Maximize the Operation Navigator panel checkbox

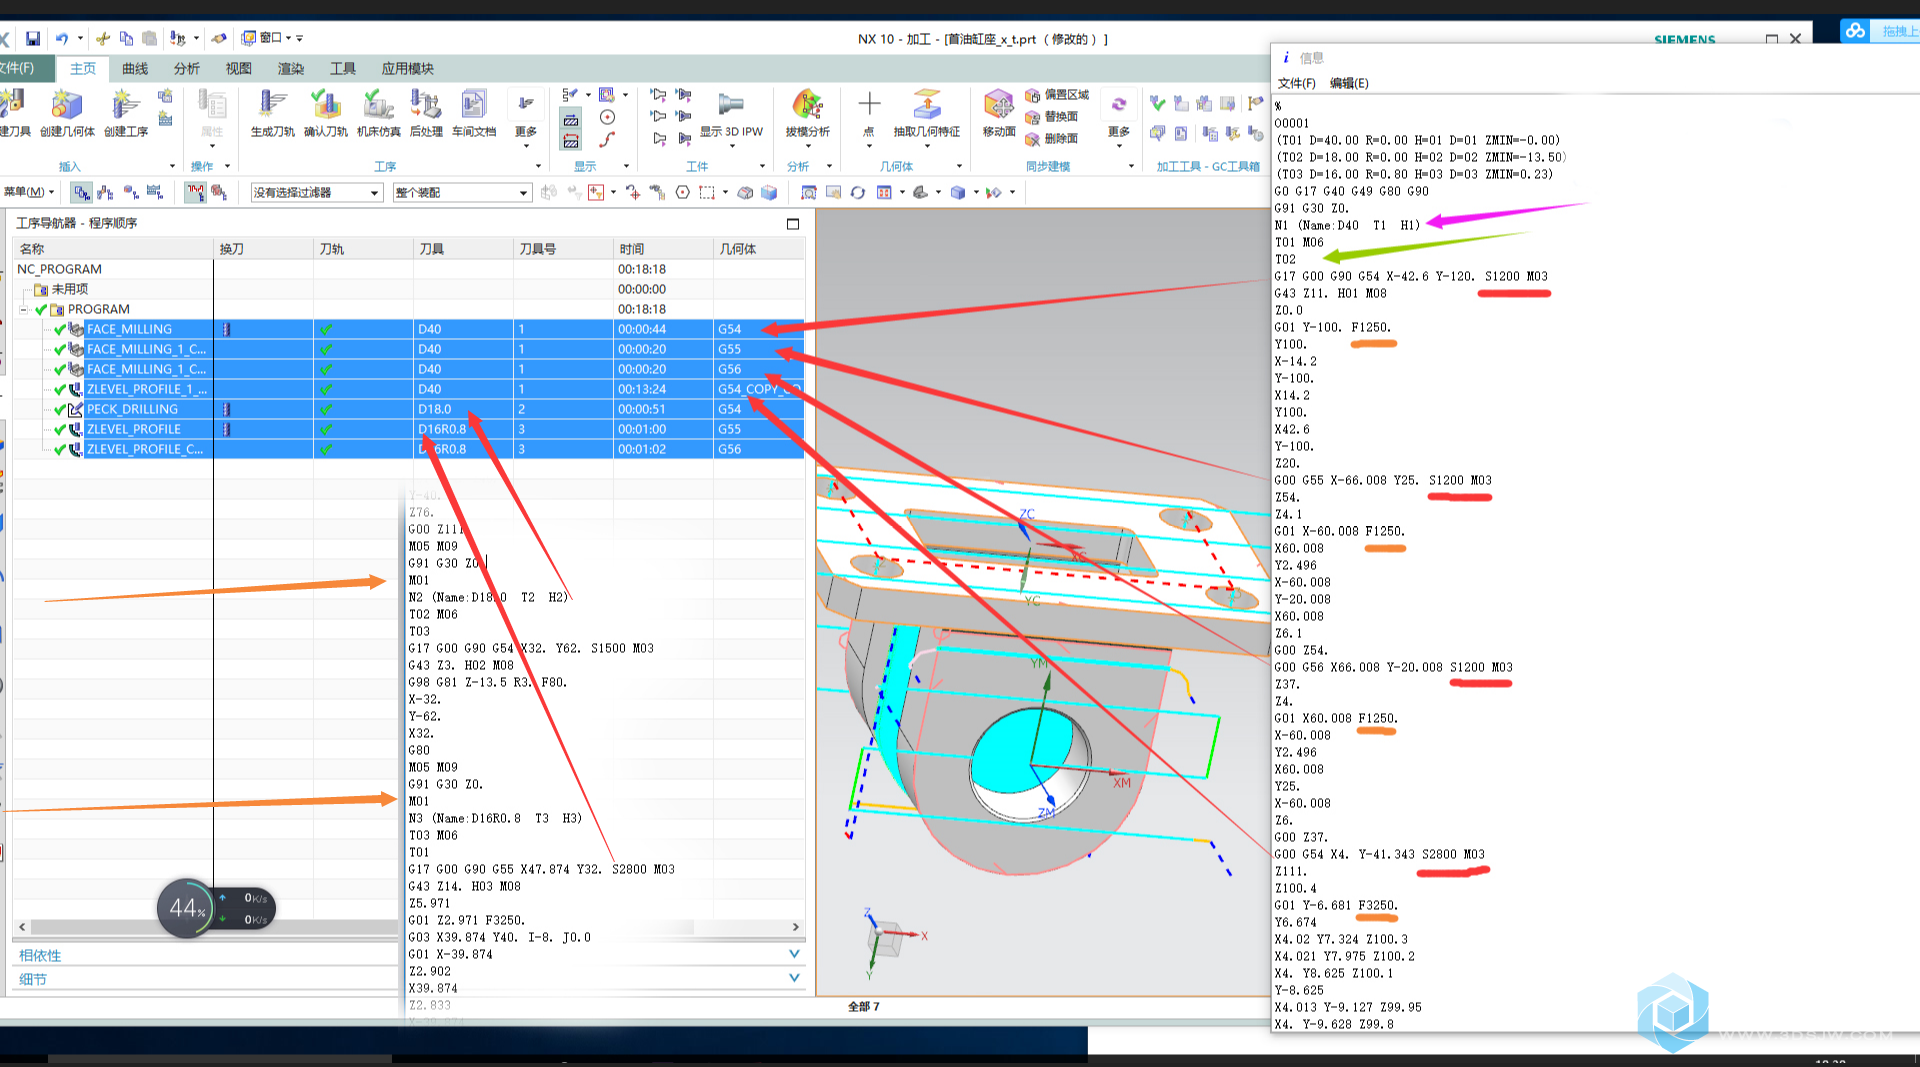coord(793,224)
